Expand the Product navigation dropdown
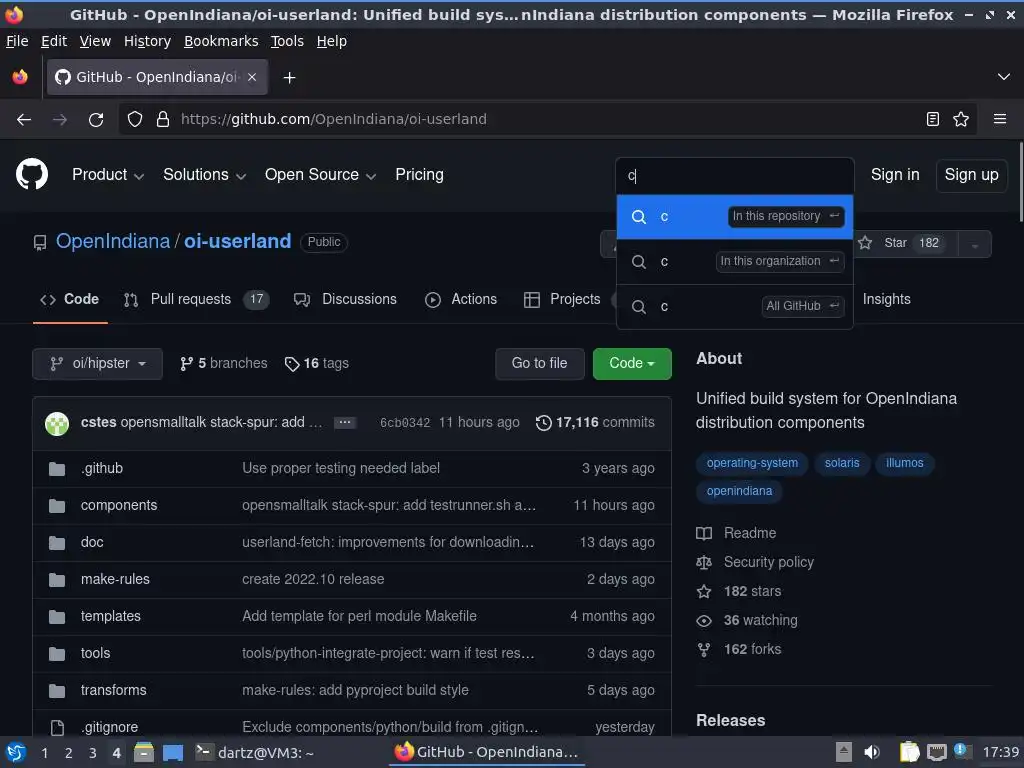Image resolution: width=1024 pixels, height=768 pixels. pos(108,174)
